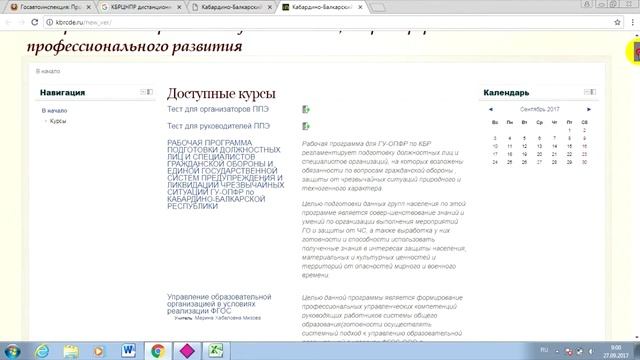
Task: Open File Explorer from taskbar
Action: (x=71, y=351)
